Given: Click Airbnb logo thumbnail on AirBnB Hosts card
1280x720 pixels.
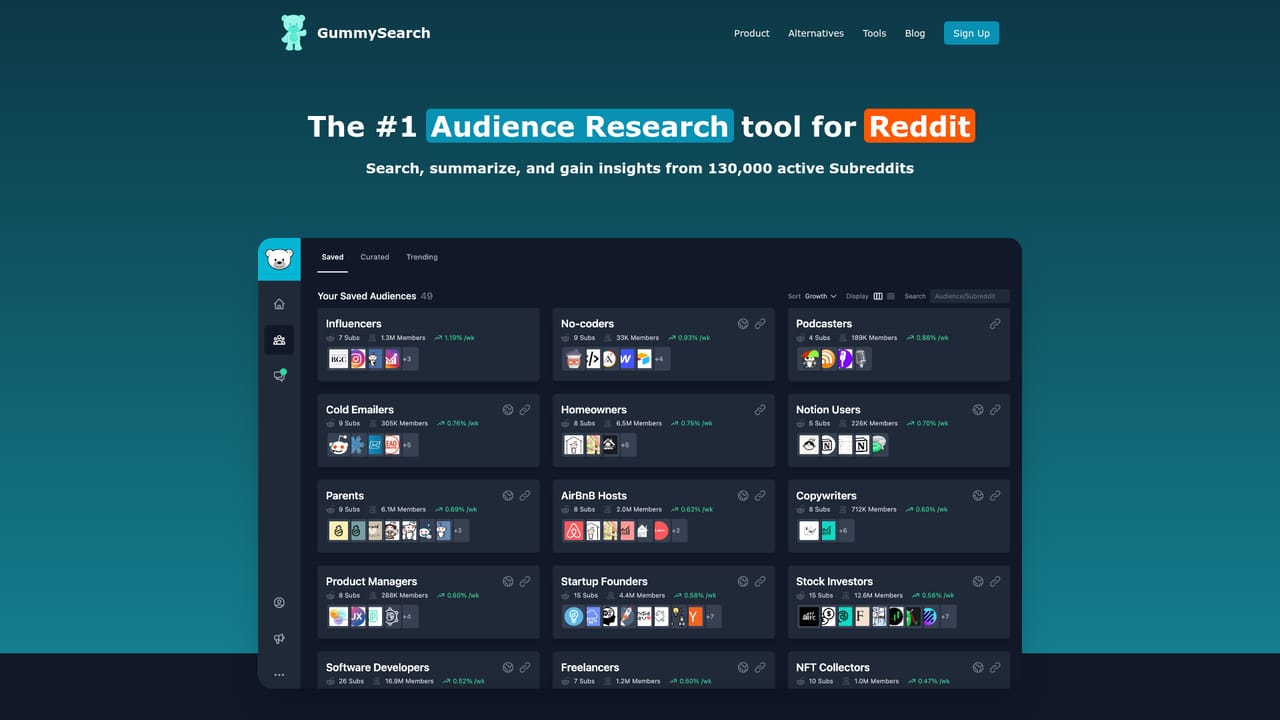Looking at the screenshot, I should tap(573, 531).
